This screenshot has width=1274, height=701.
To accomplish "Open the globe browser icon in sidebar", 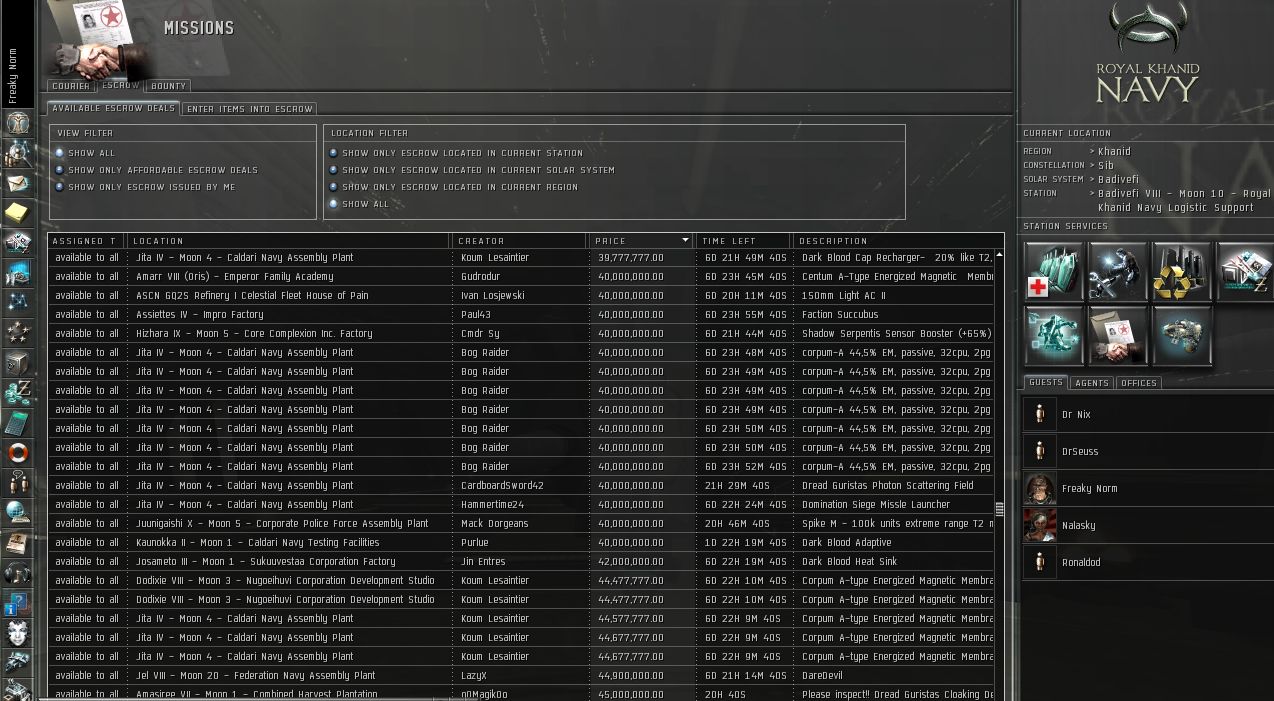I will [x=18, y=513].
